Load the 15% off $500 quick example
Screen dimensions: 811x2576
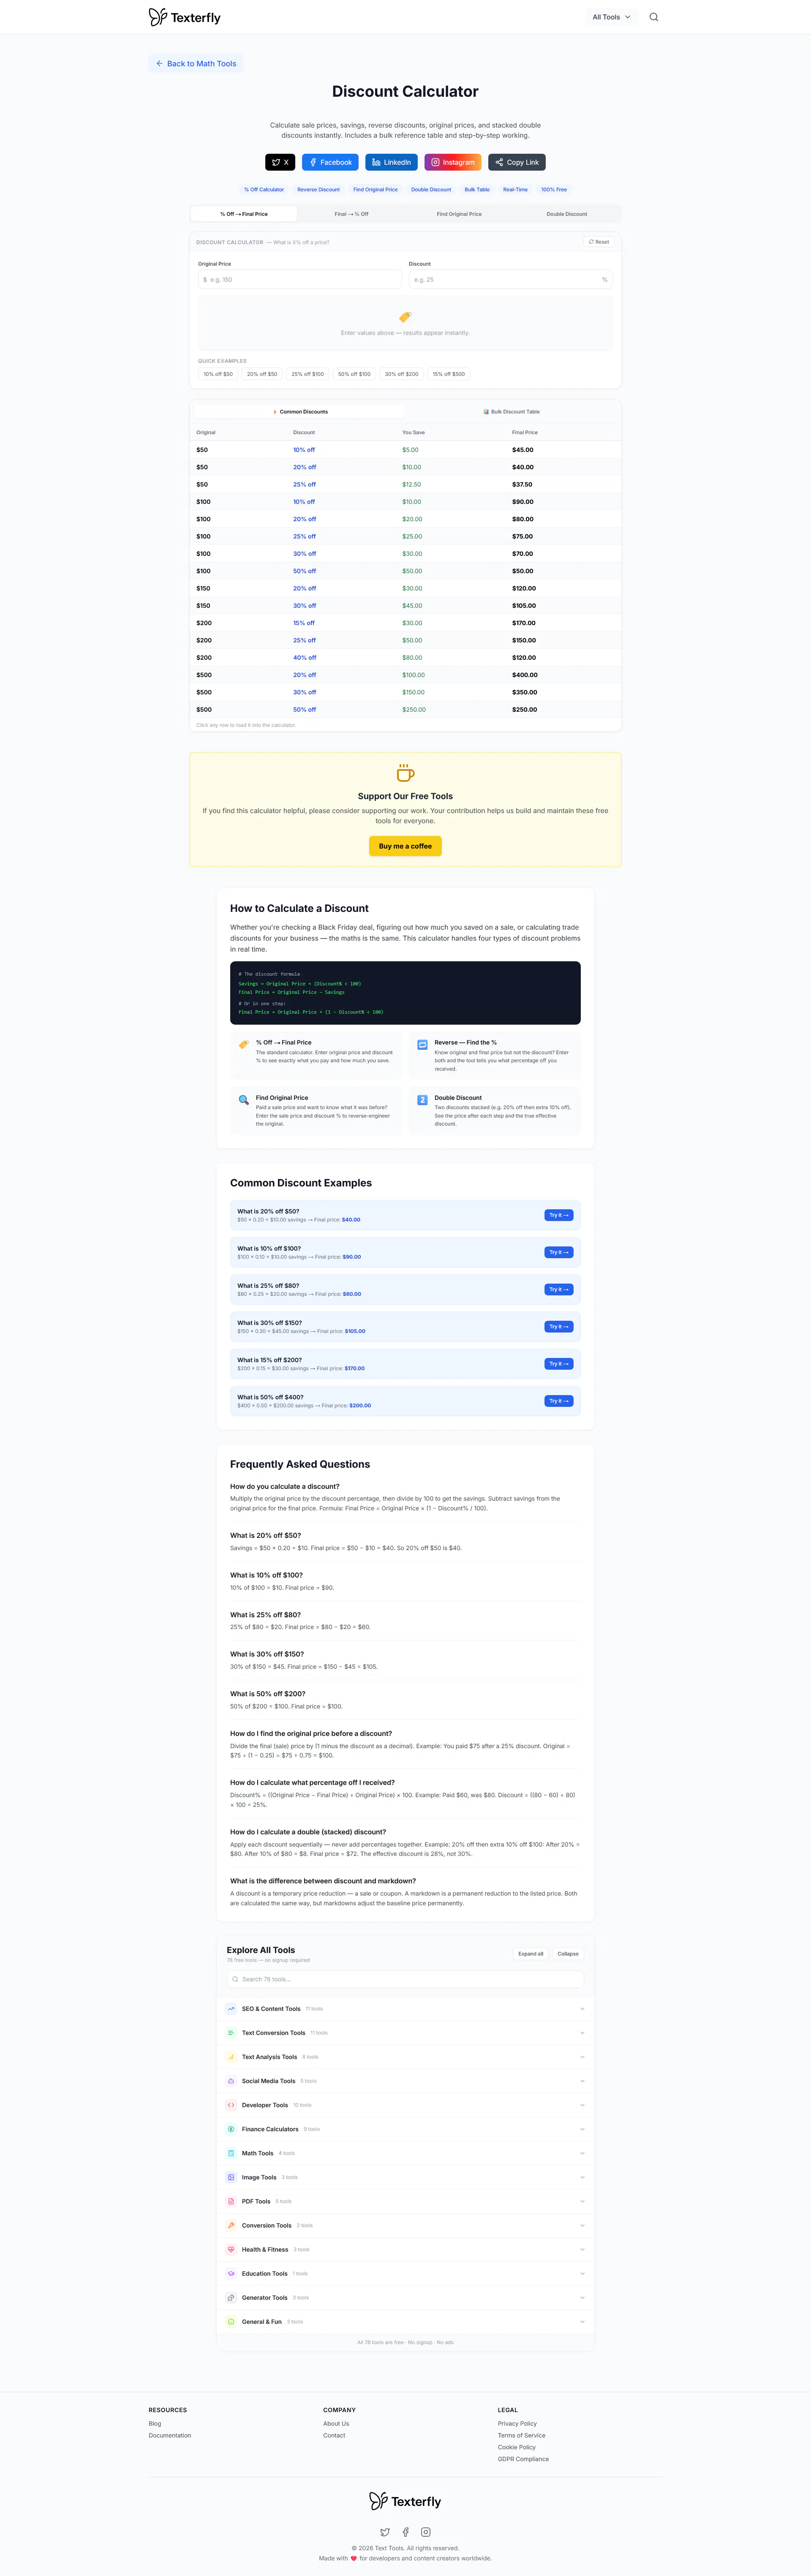pos(449,374)
